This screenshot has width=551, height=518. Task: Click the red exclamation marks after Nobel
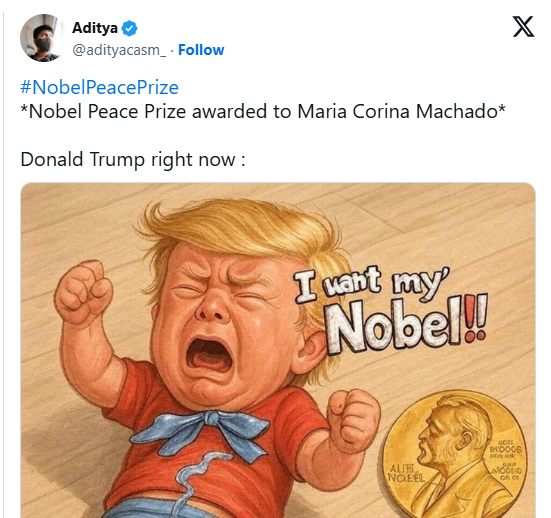476,318
